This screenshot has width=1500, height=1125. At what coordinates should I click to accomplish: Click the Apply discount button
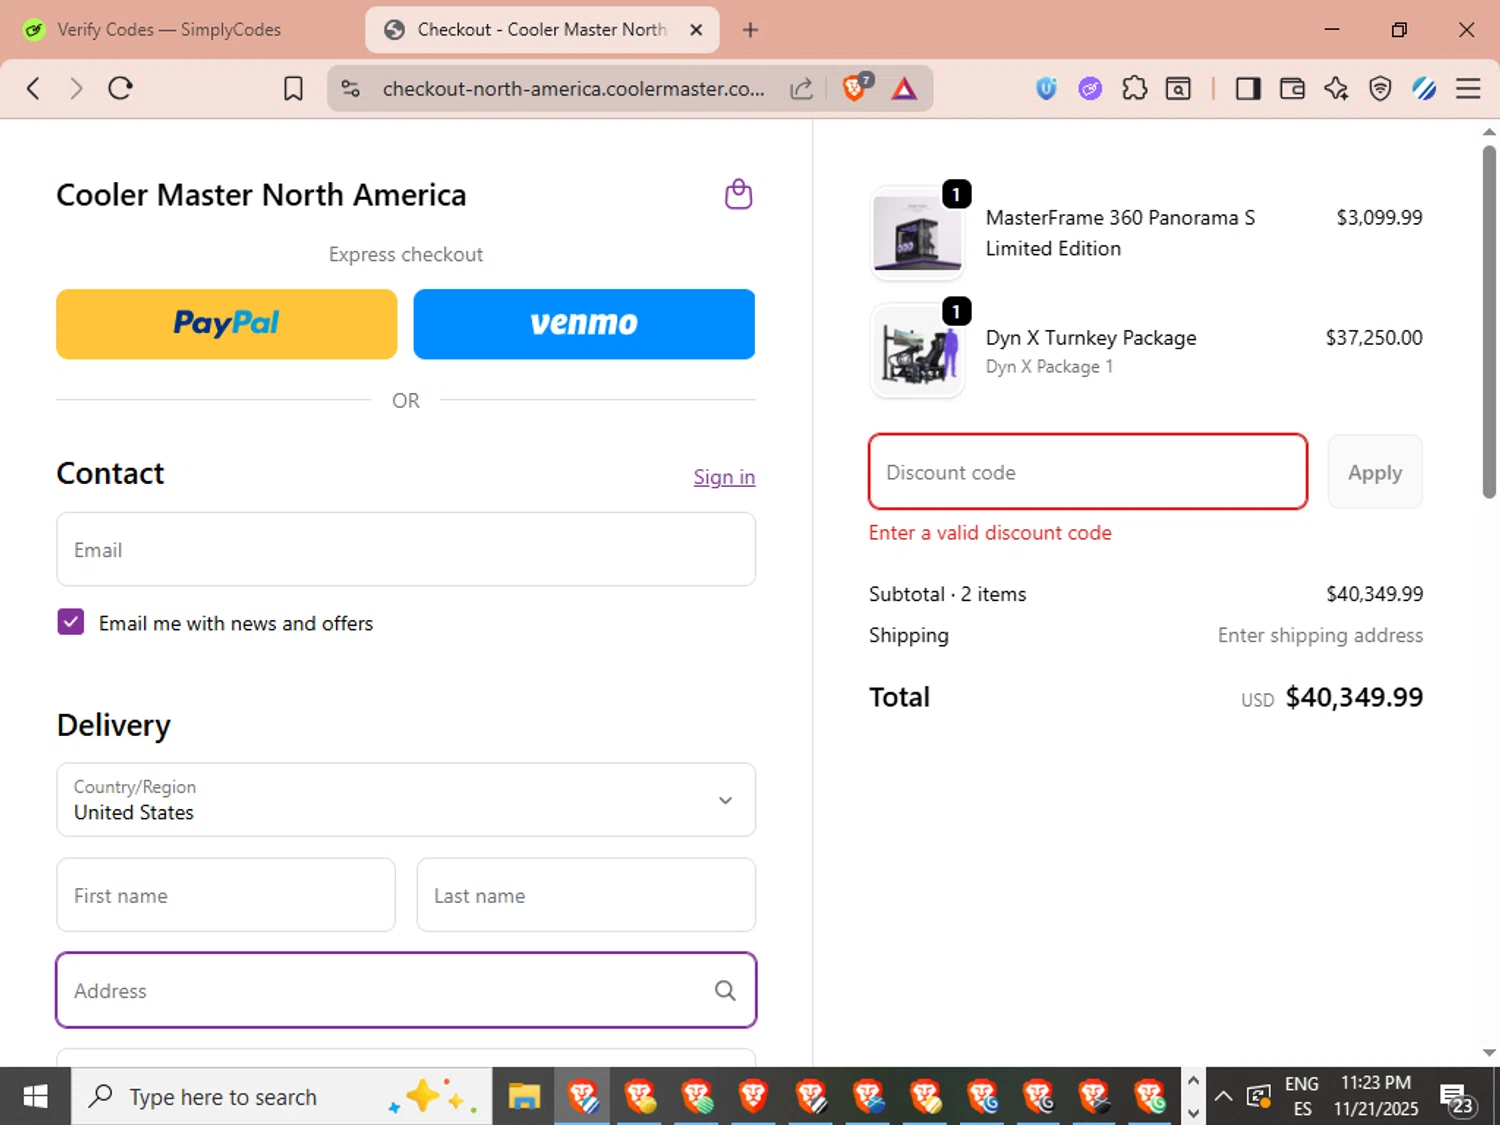pos(1375,472)
